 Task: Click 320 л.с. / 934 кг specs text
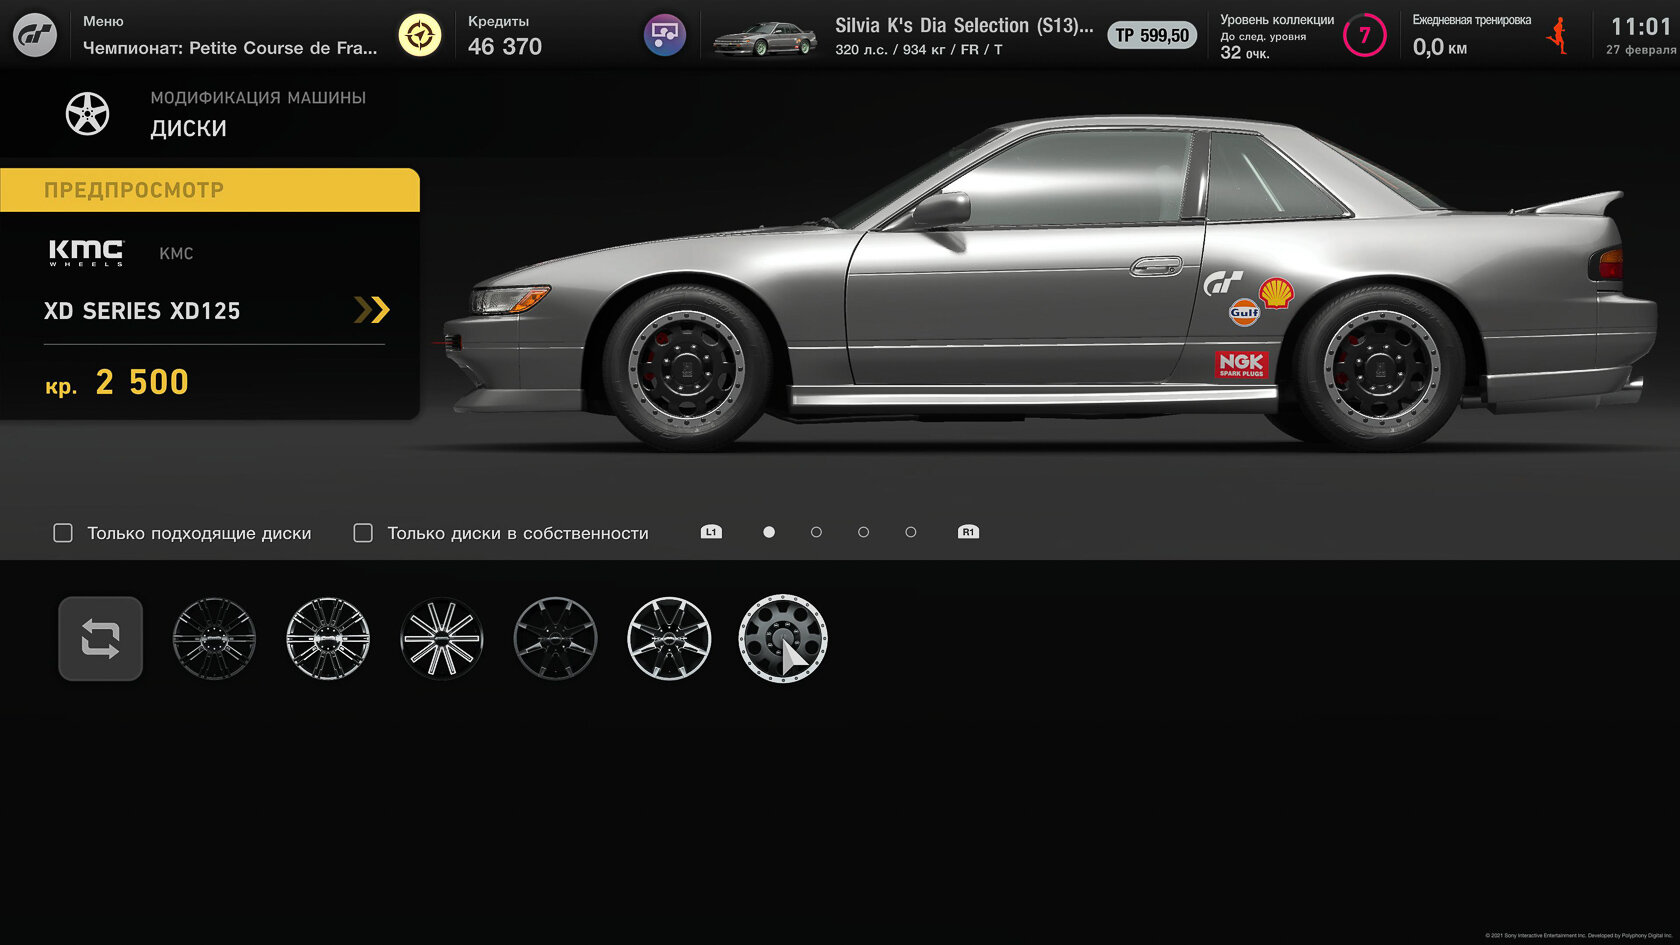tap(918, 49)
